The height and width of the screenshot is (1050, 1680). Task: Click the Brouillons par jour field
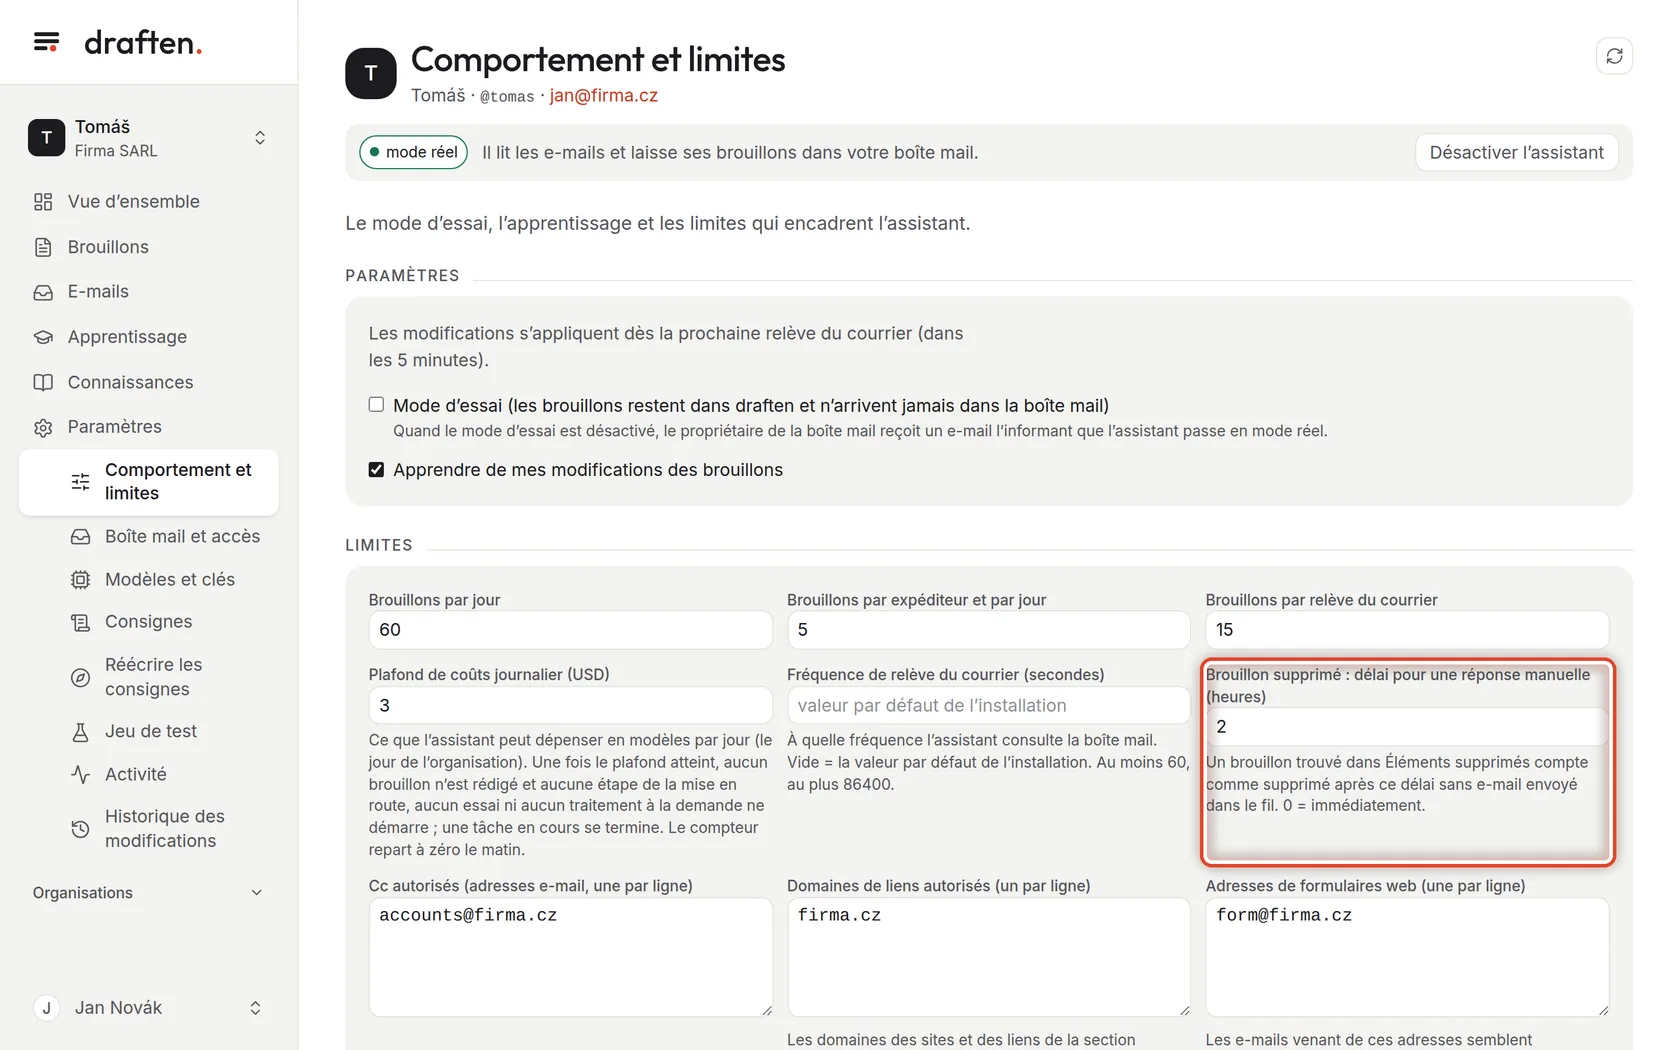pos(570,630)
